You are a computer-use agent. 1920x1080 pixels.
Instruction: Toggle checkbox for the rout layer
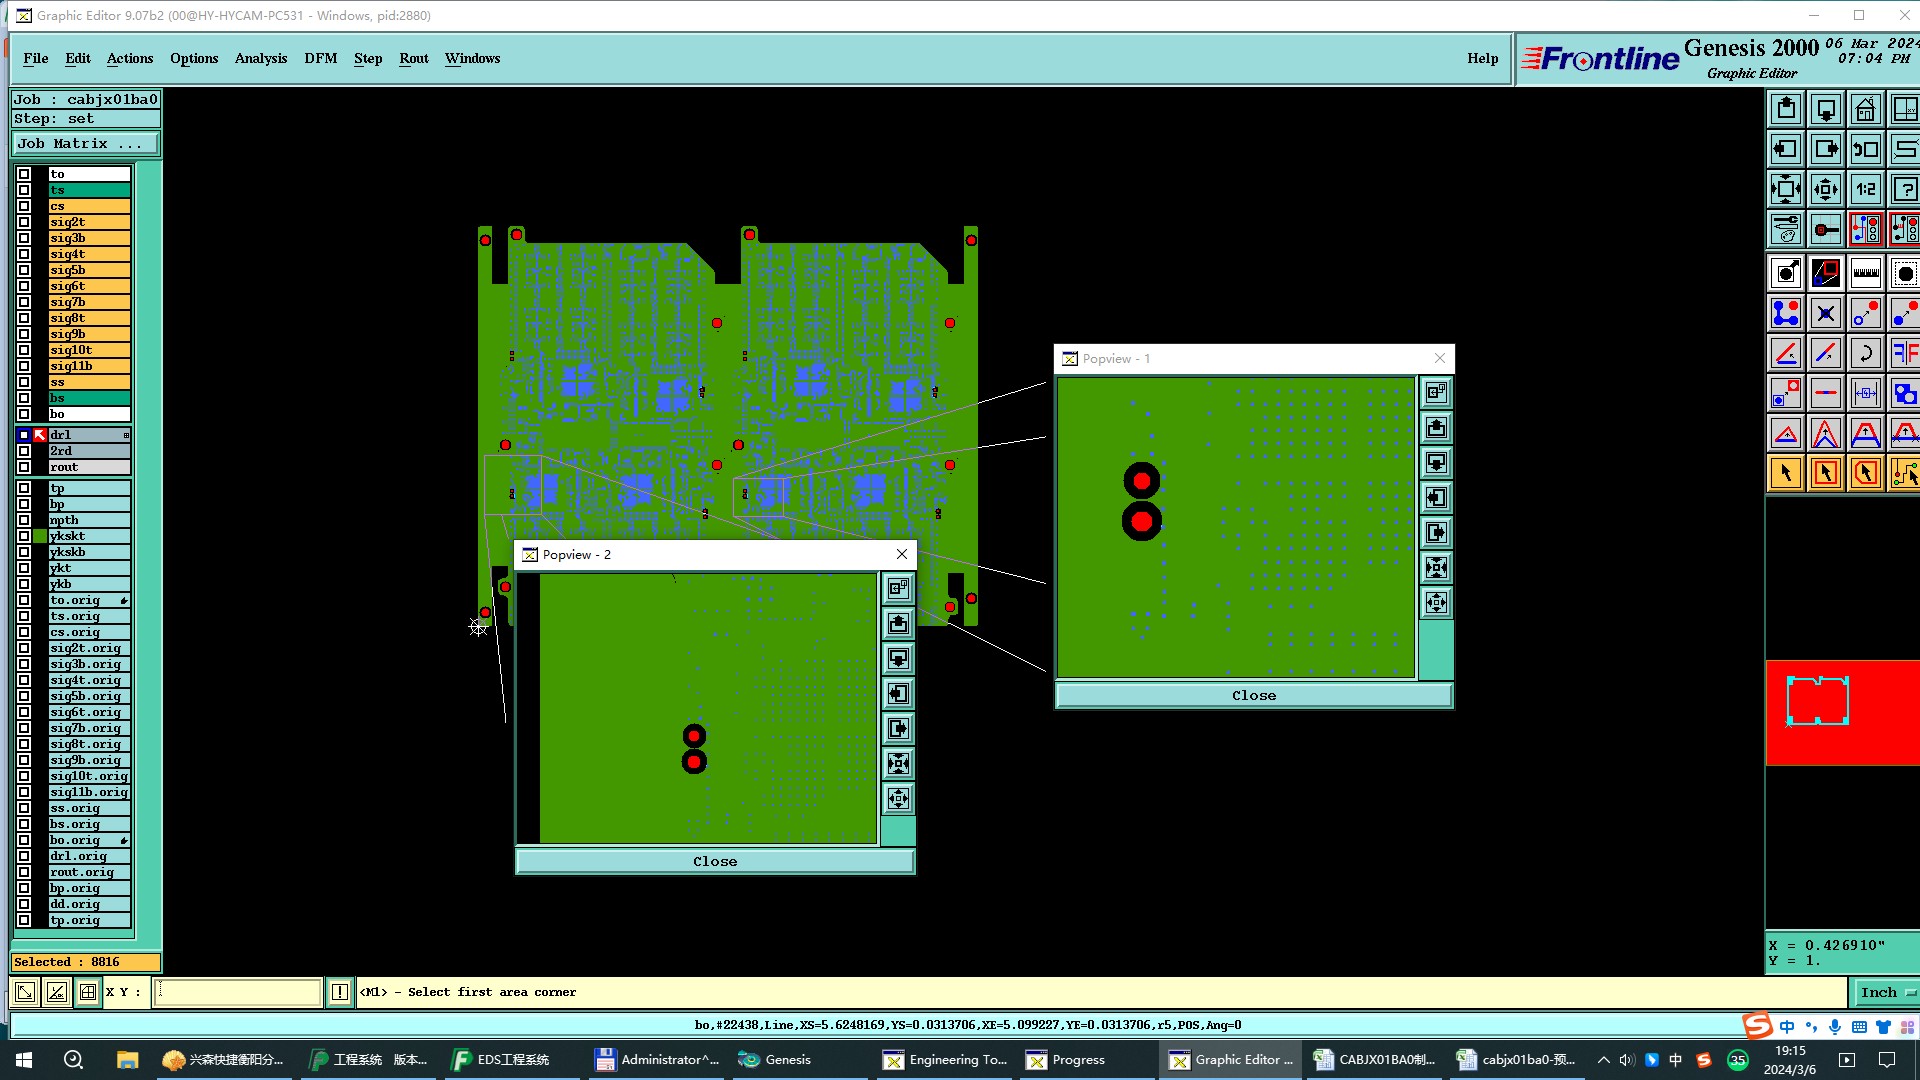pos(24,467)
